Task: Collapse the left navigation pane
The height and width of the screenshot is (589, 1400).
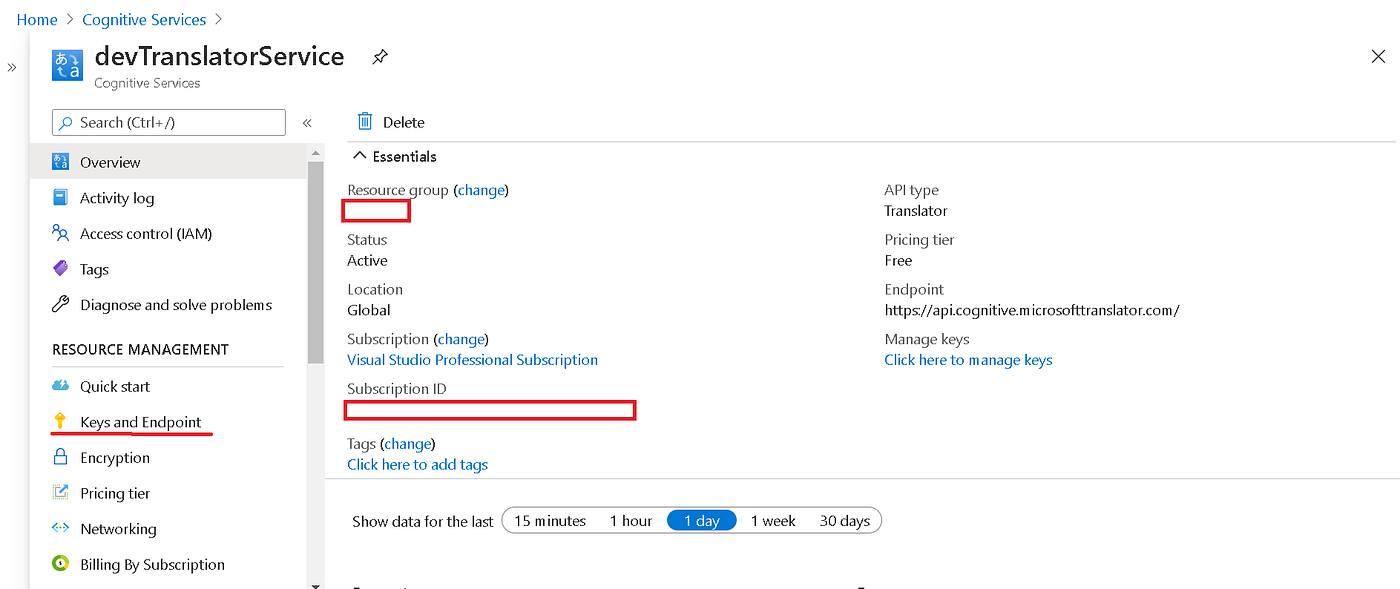Action: 307,122
